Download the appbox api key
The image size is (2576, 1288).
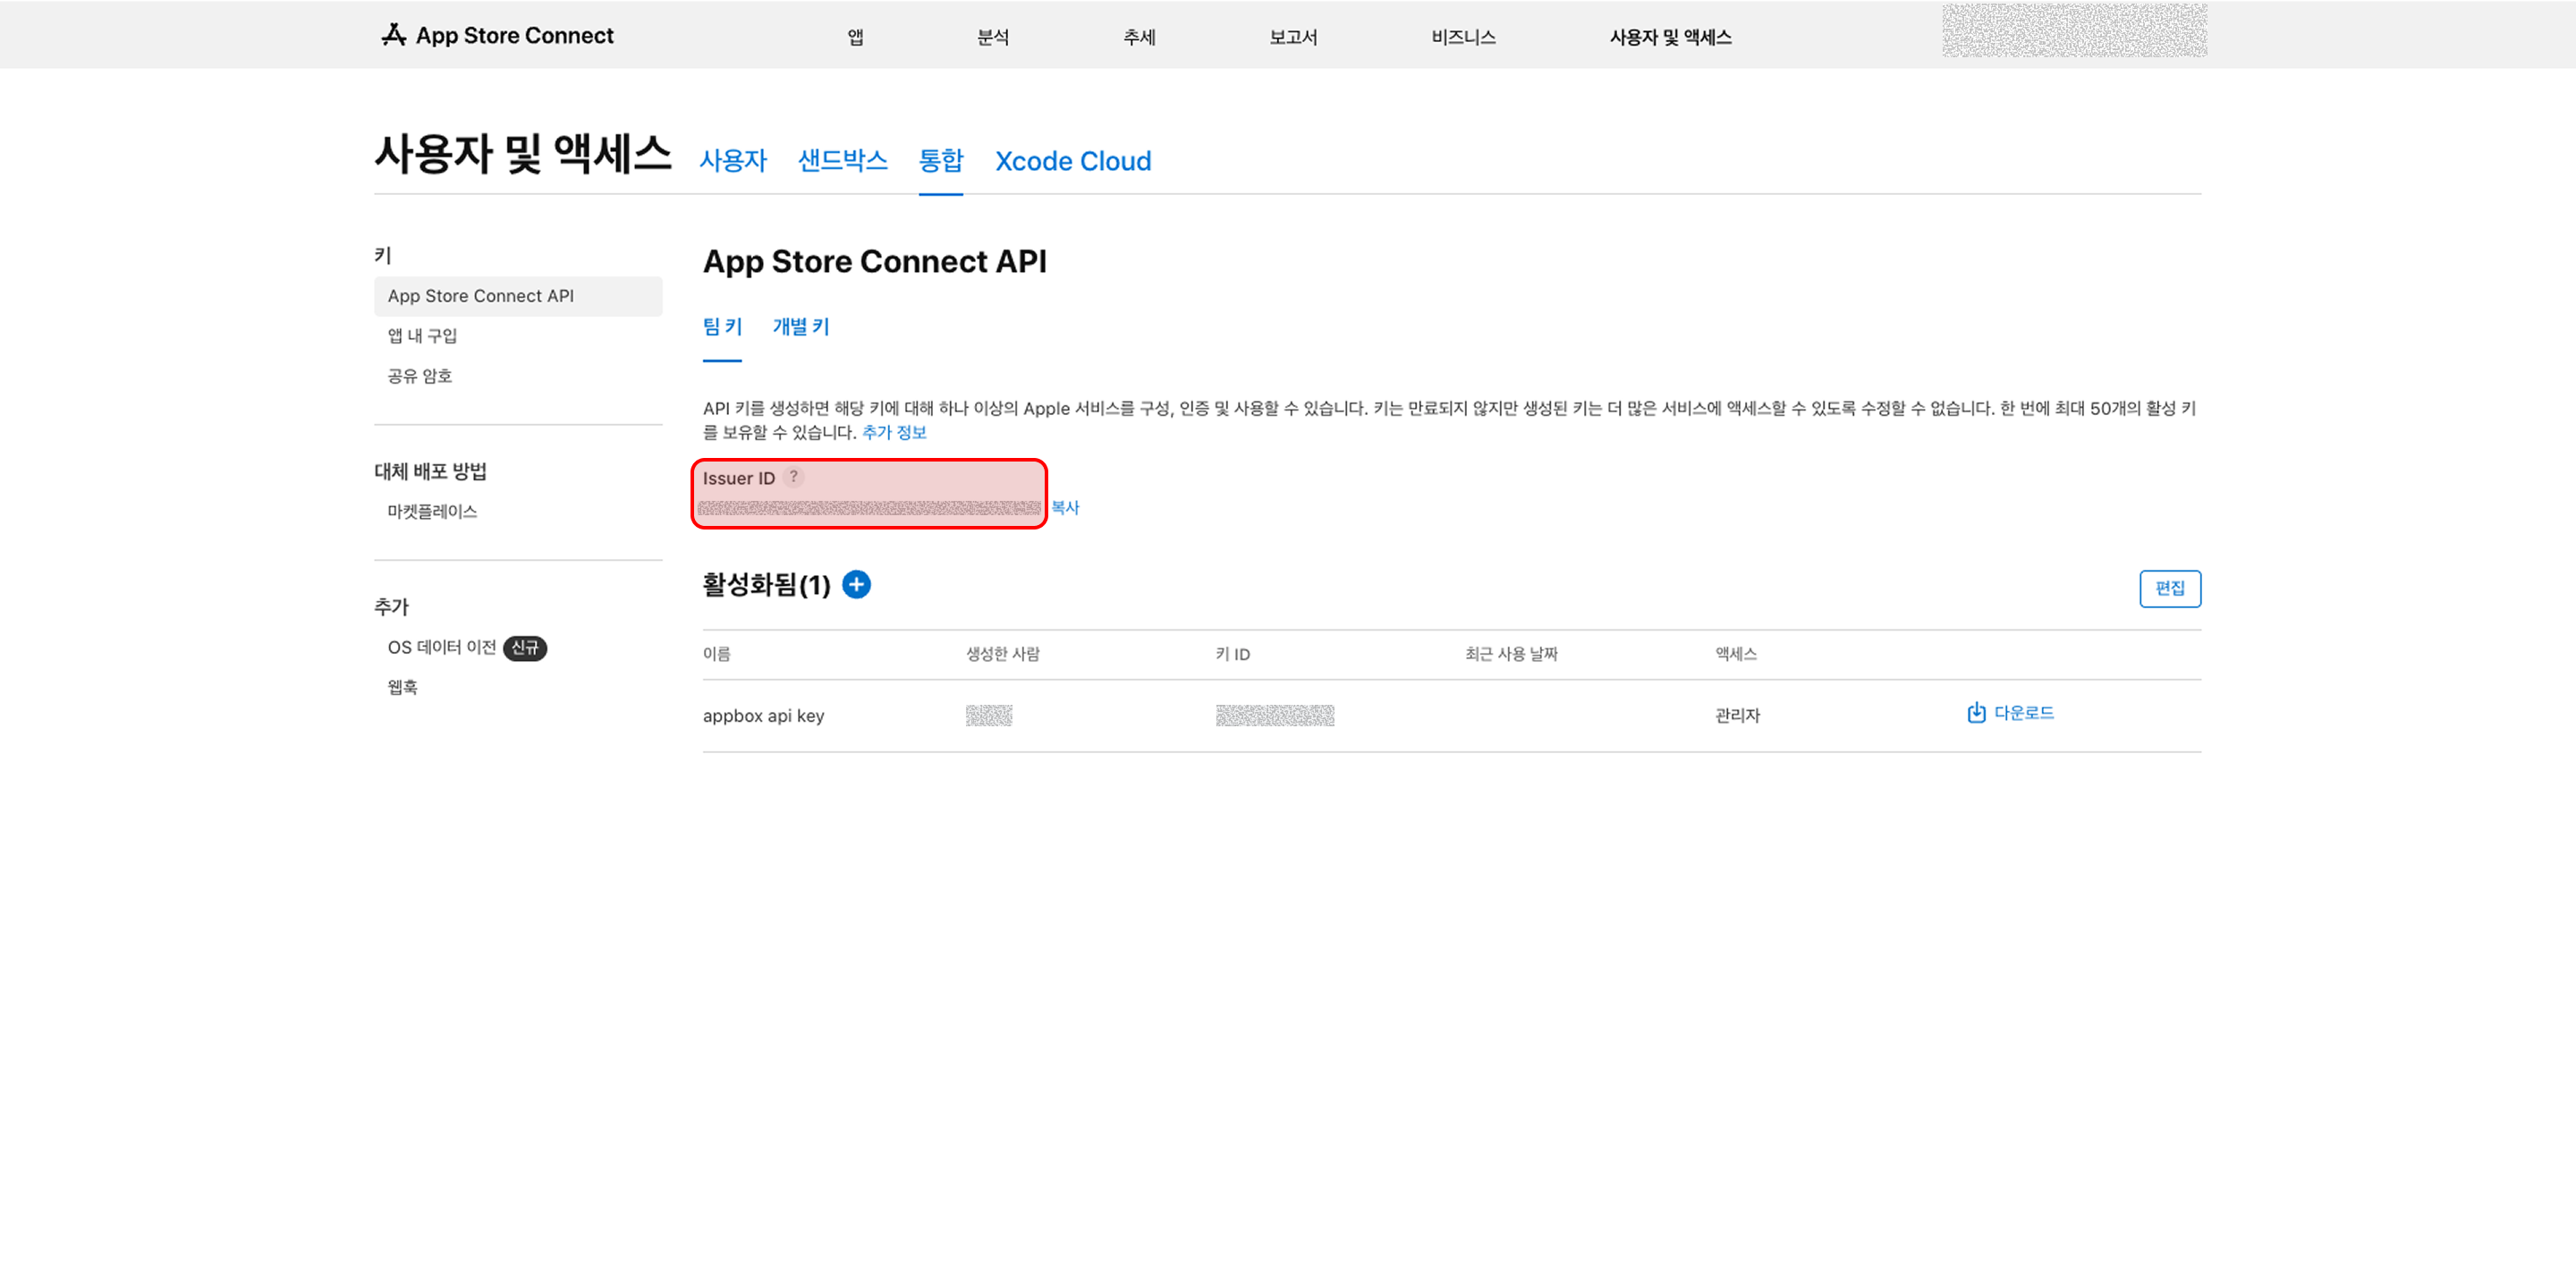(x=2010, y=713)
